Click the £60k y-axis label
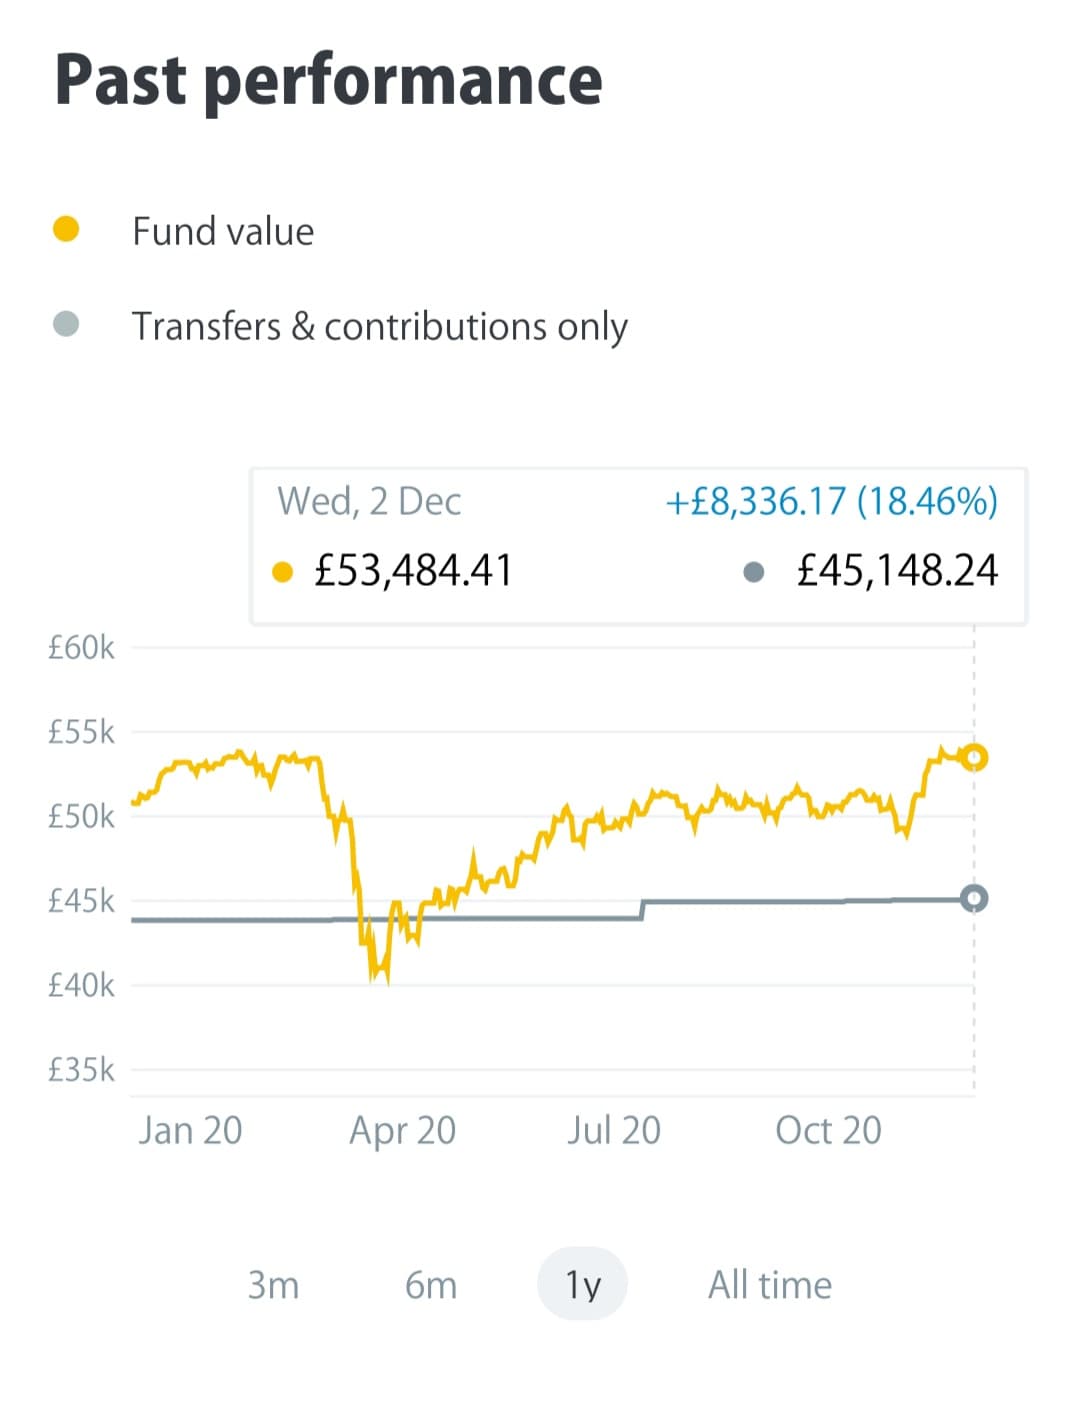The width and height of the screenshot is (1080, 1408). point(81,648)
